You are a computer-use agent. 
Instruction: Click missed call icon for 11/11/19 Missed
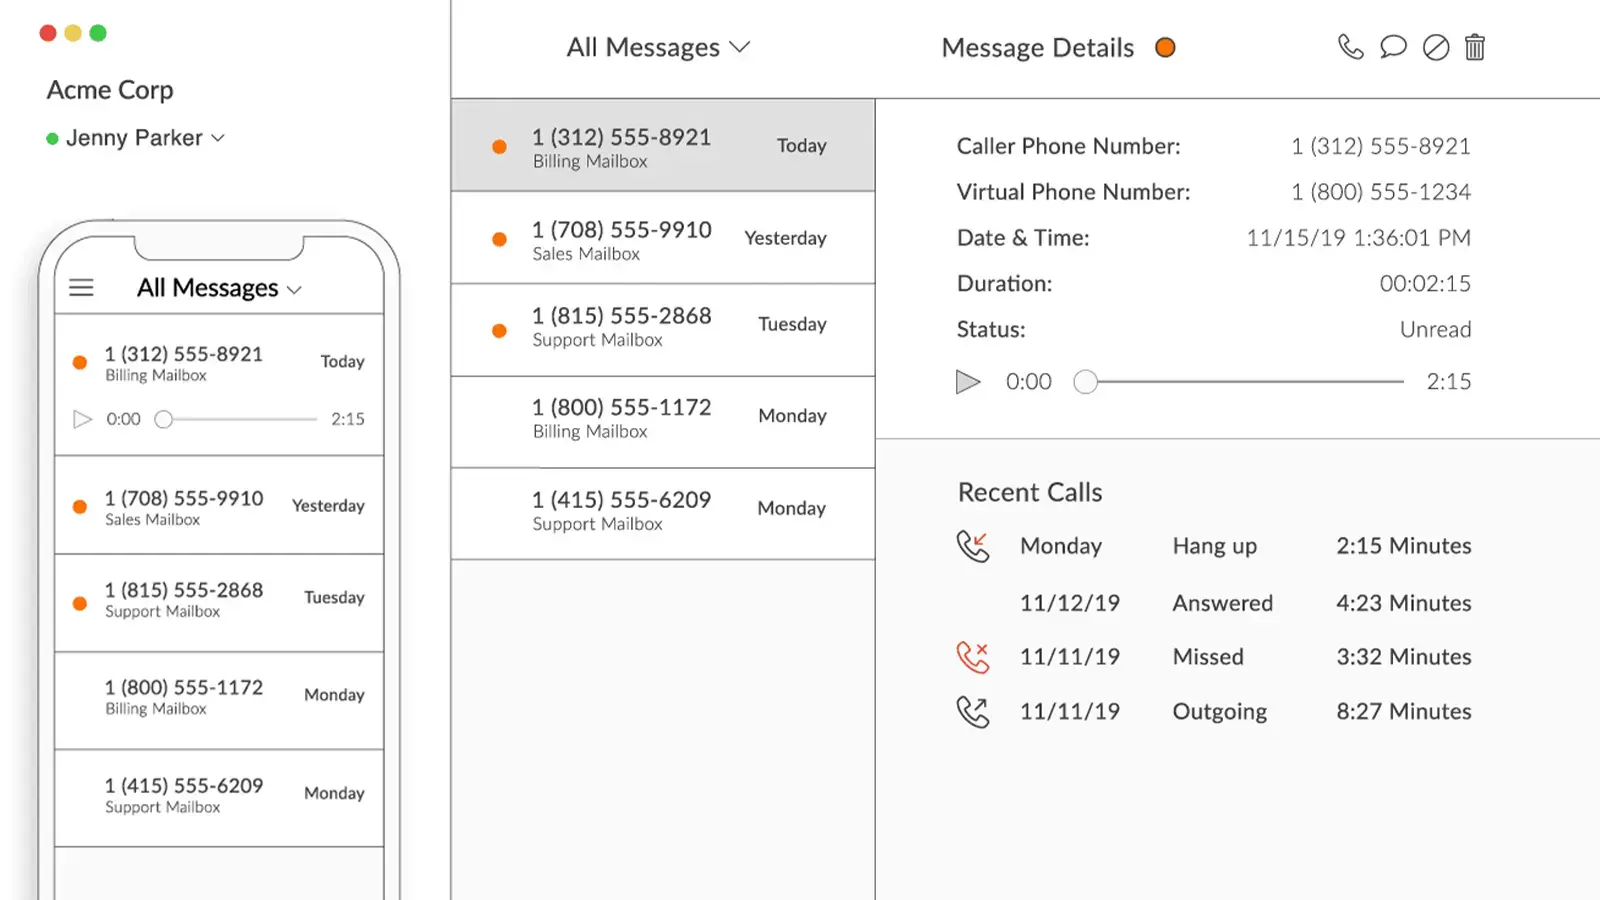pyautogui.click(x=973, y=657)
